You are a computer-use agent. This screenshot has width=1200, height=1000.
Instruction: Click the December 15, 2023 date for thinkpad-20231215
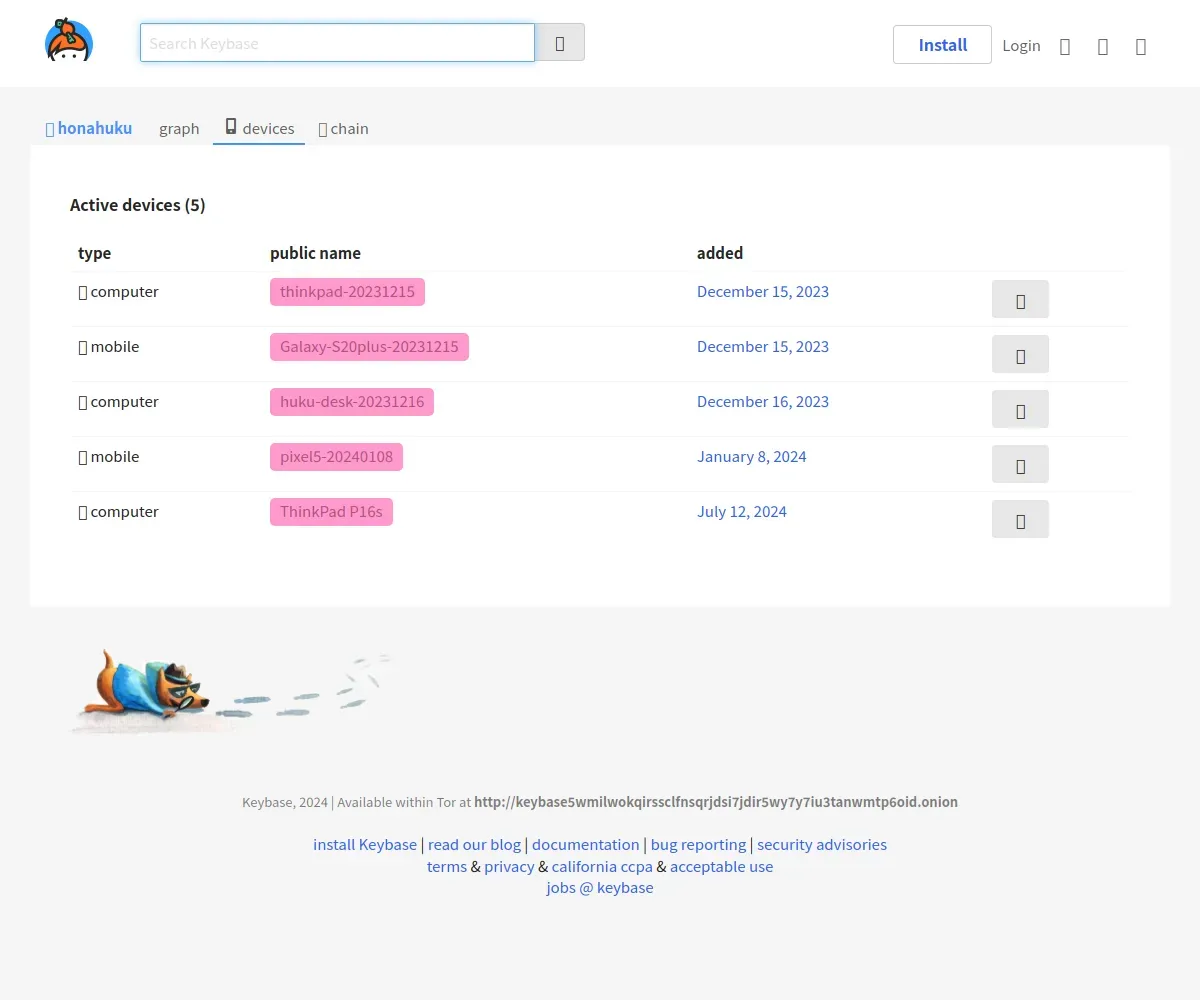pos(763,292)
